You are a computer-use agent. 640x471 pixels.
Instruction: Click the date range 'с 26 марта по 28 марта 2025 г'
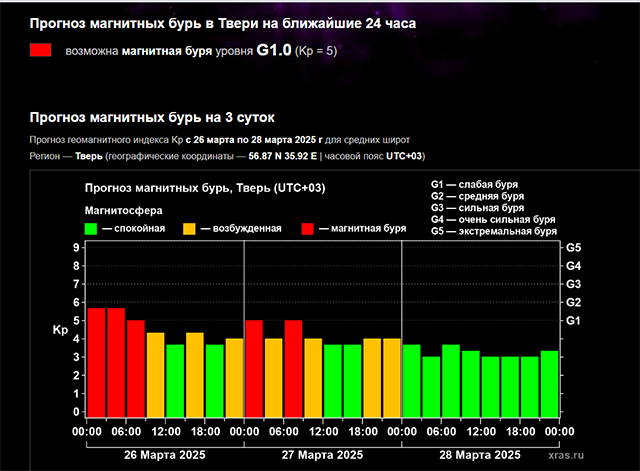pyautogui.click(x=254, y=140)
